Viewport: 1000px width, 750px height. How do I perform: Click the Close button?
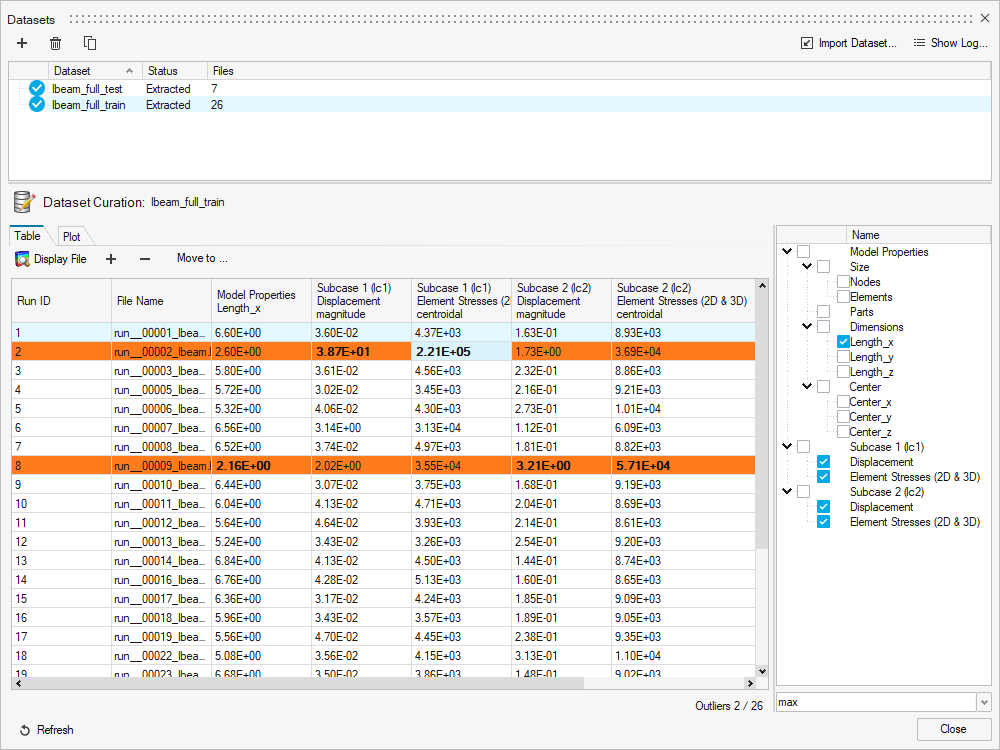tap(953, 729)
